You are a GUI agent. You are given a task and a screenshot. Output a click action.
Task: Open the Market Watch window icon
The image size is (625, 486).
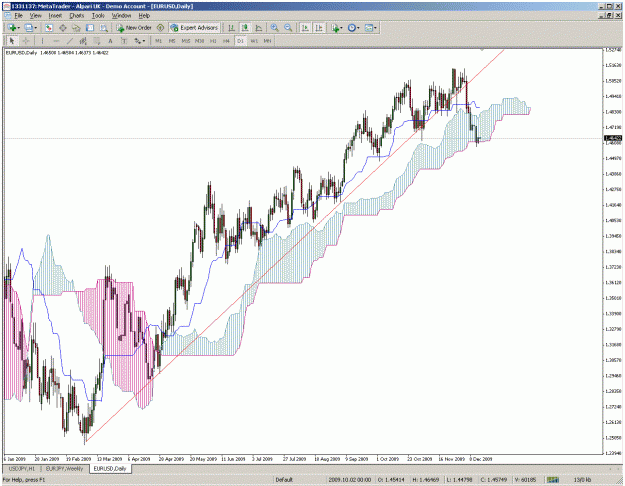(49, 28)
